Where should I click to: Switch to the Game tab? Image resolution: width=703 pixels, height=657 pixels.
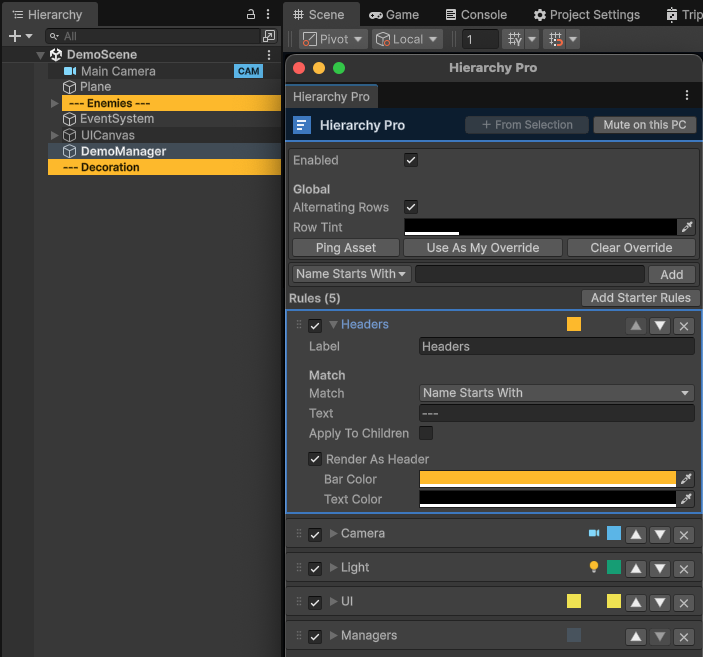pos(394,15)
